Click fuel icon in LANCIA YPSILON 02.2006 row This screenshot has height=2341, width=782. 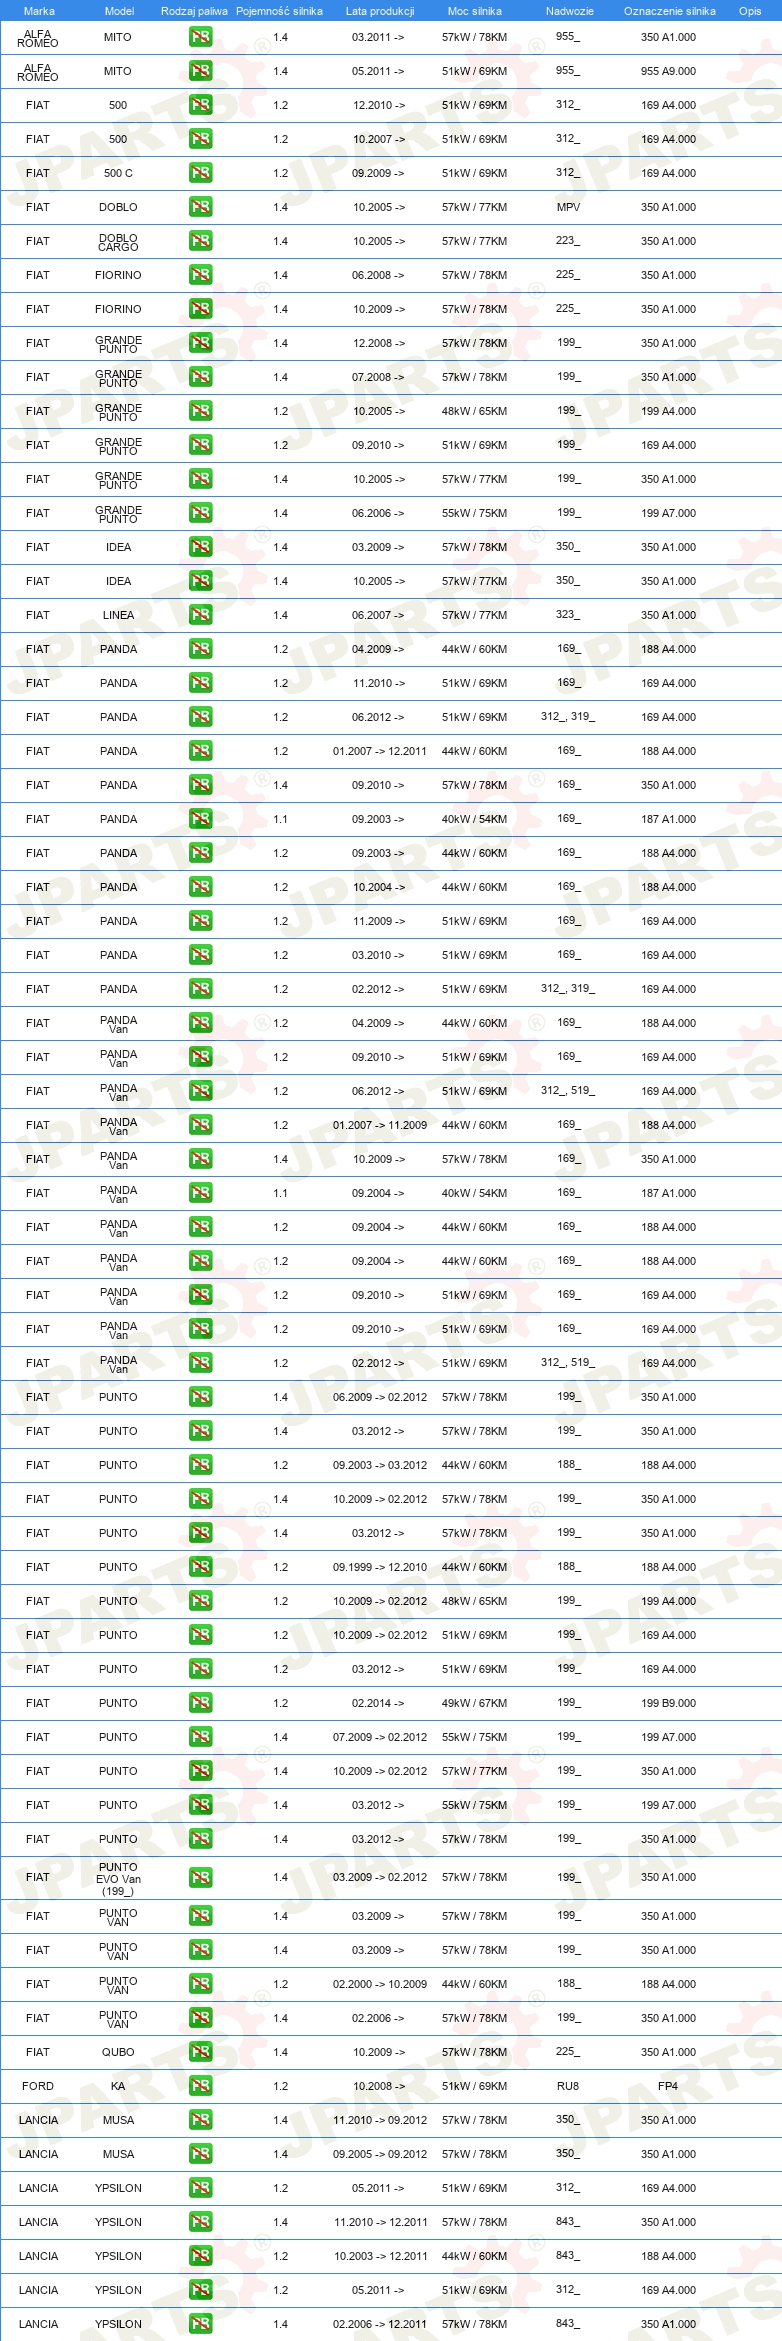click(200, 2324)
